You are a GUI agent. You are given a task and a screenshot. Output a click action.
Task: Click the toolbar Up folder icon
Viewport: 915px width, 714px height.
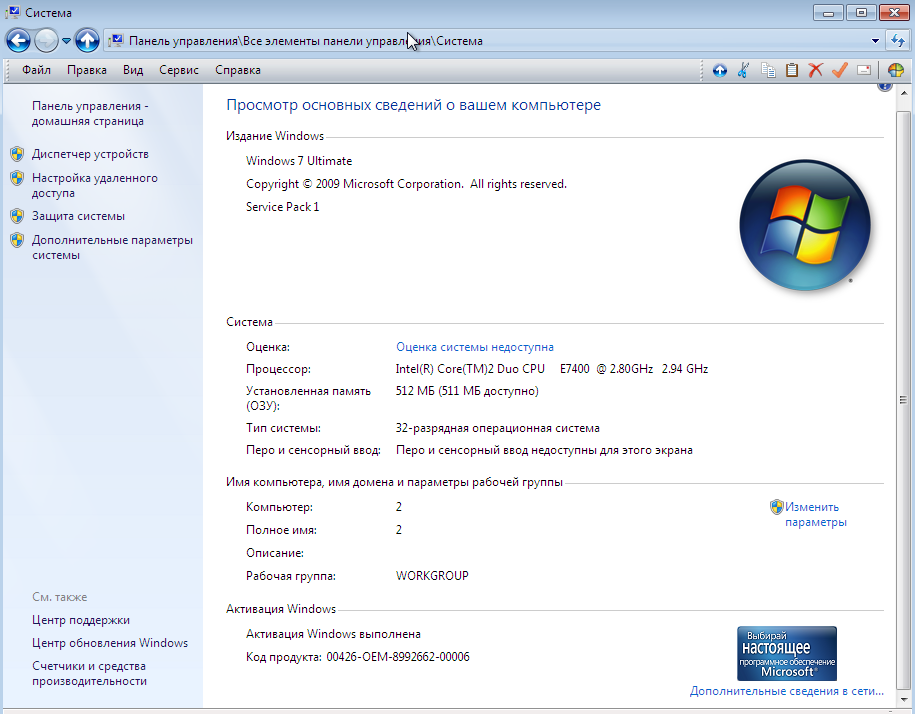[x=720, y=71]
